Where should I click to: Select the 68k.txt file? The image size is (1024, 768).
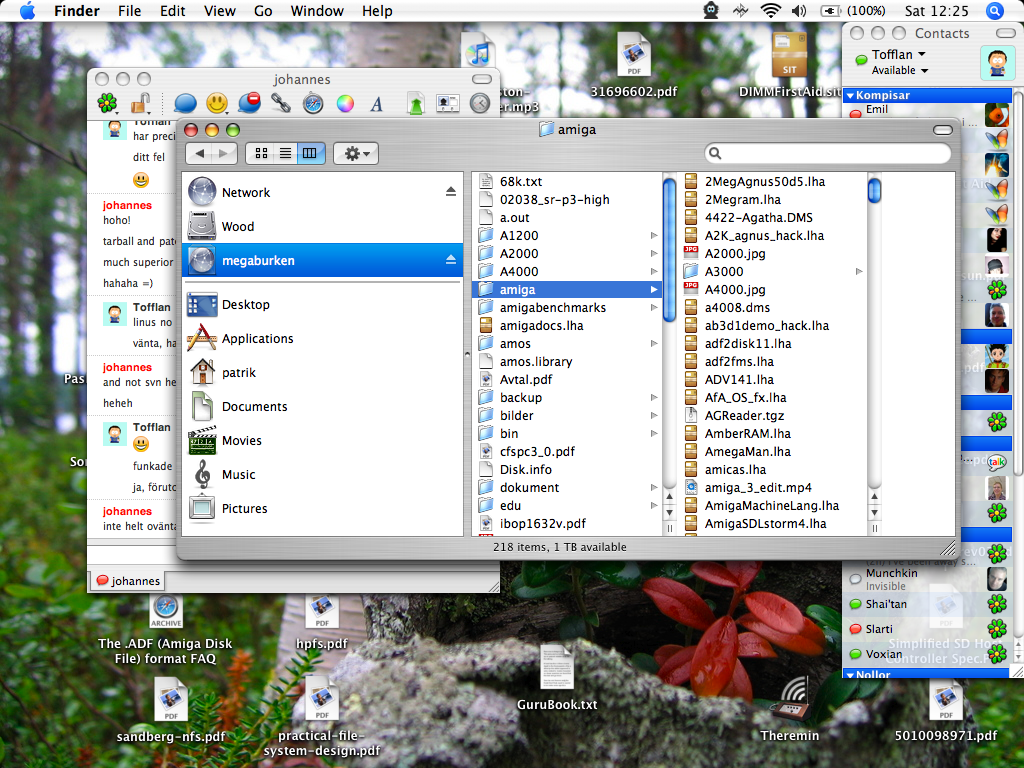[x=566, y=182]
